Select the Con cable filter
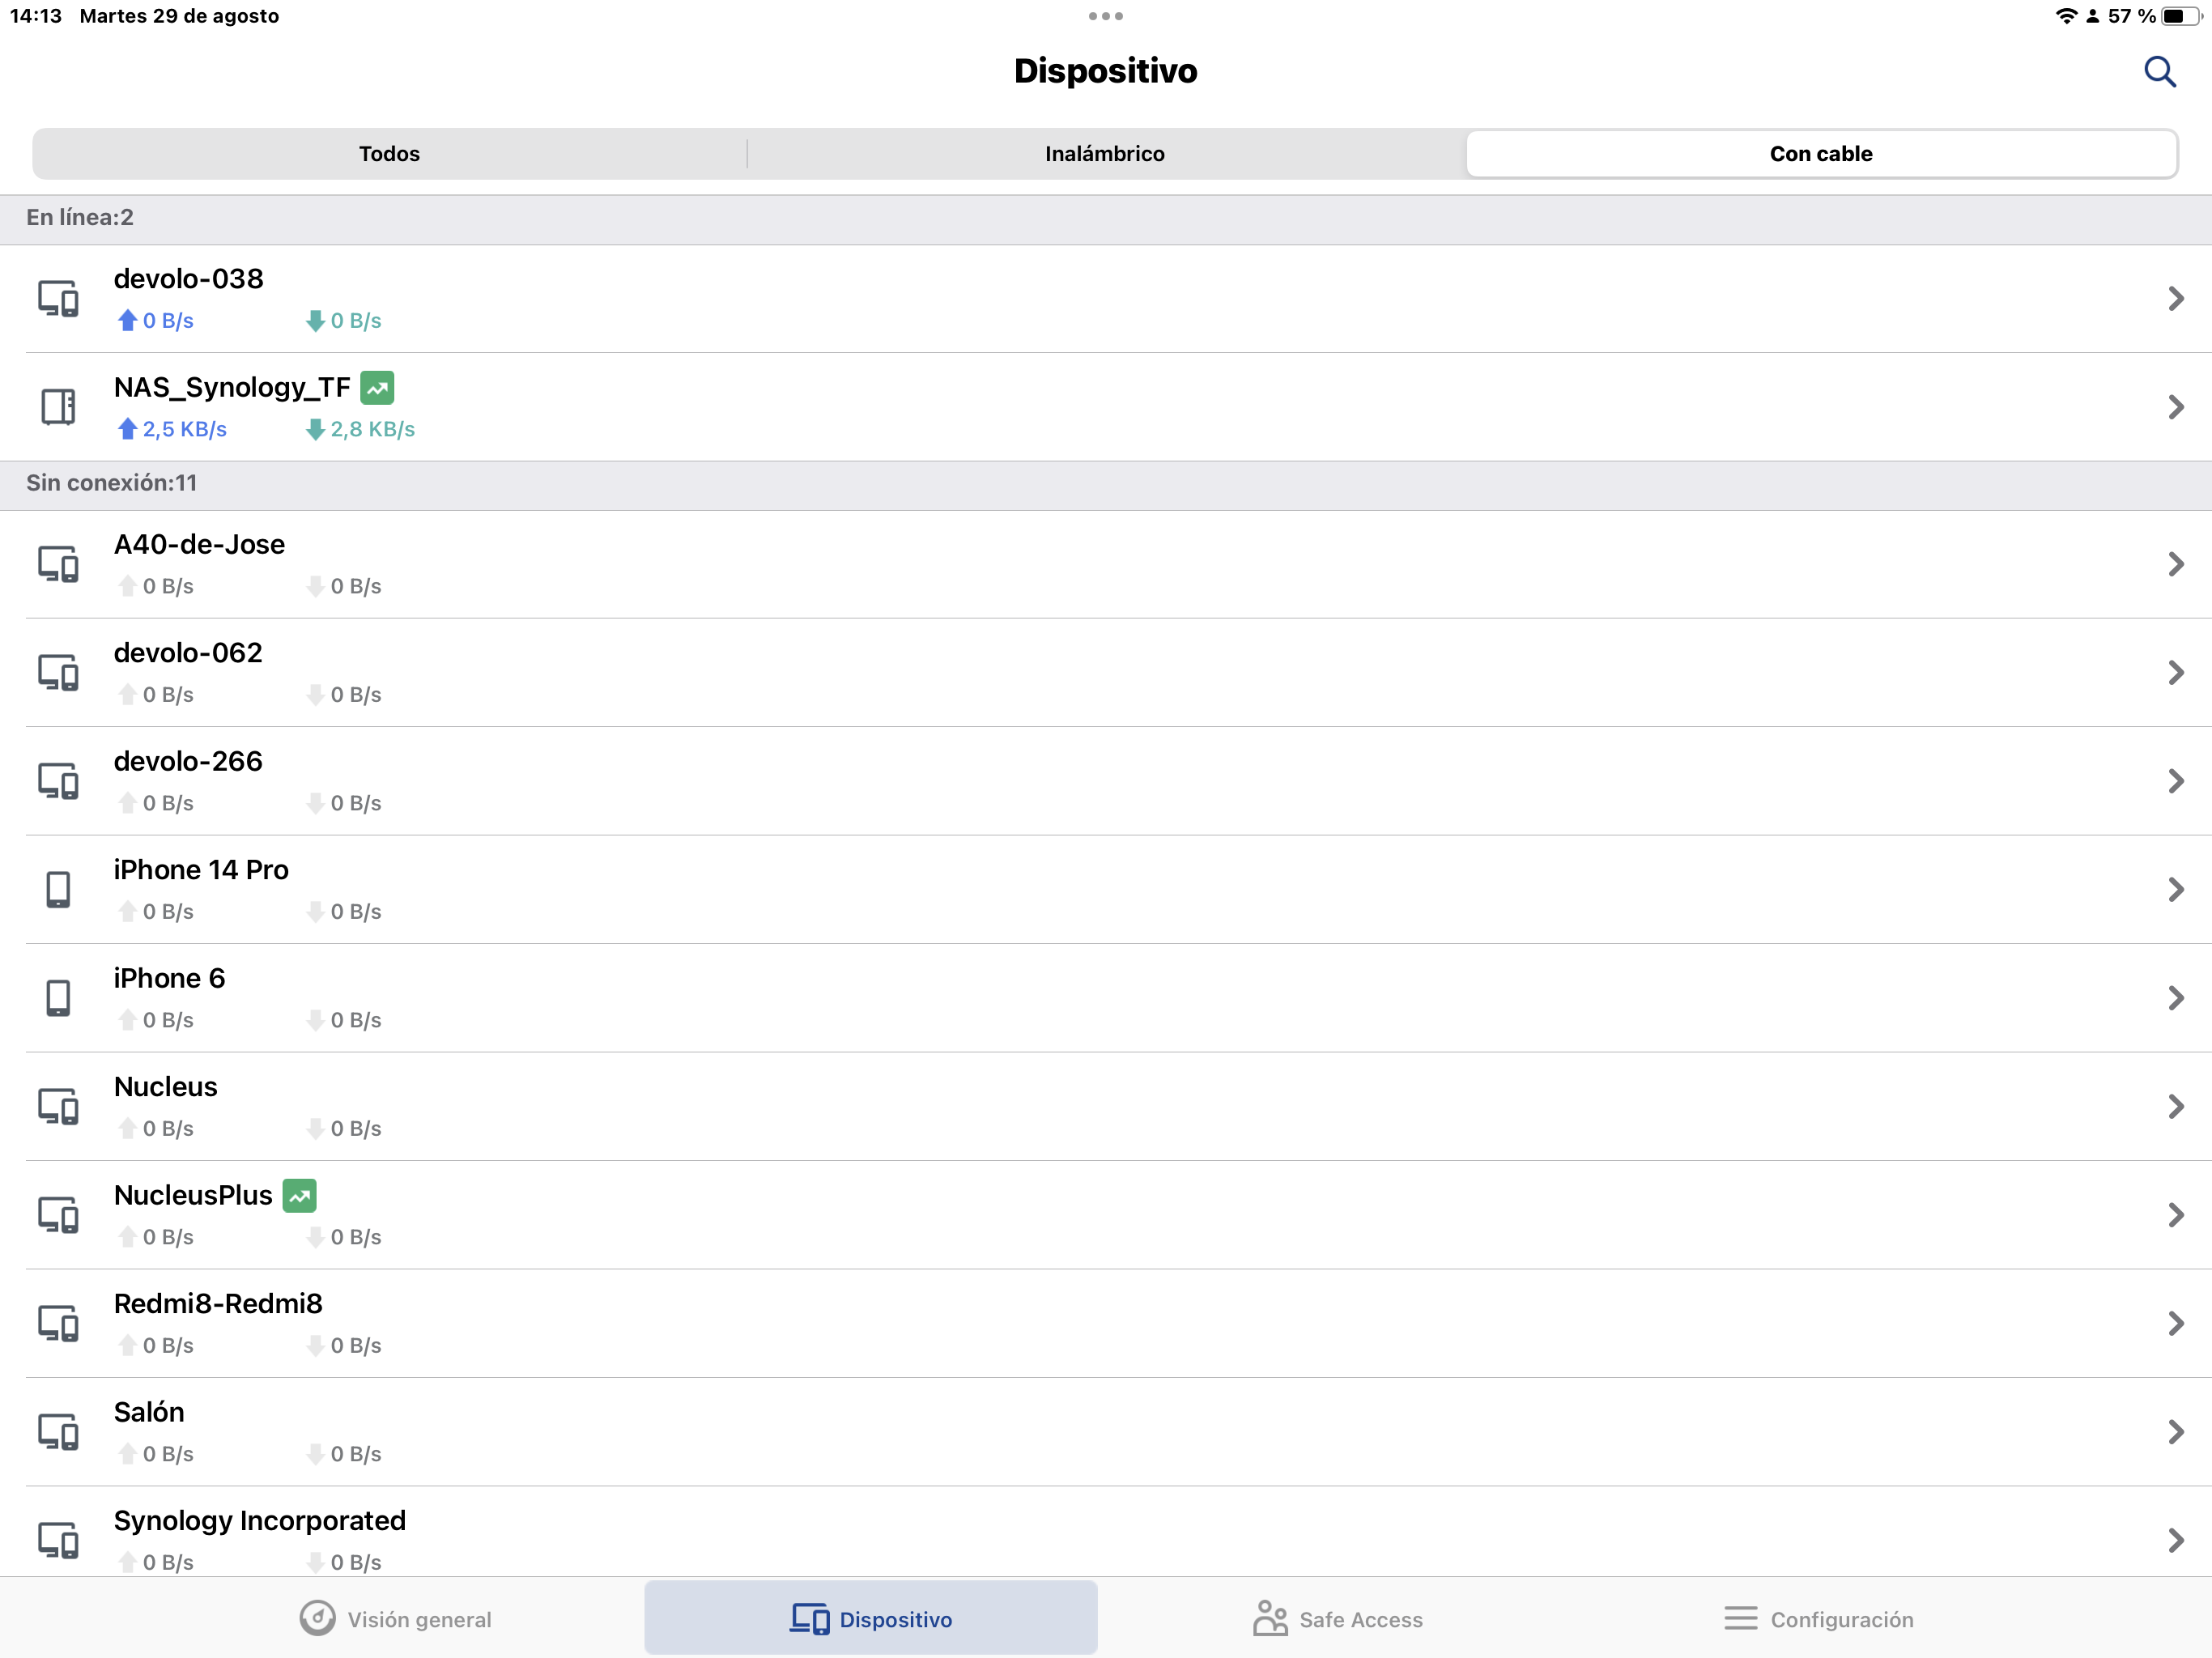2212x1658 pixels. 1820,153
